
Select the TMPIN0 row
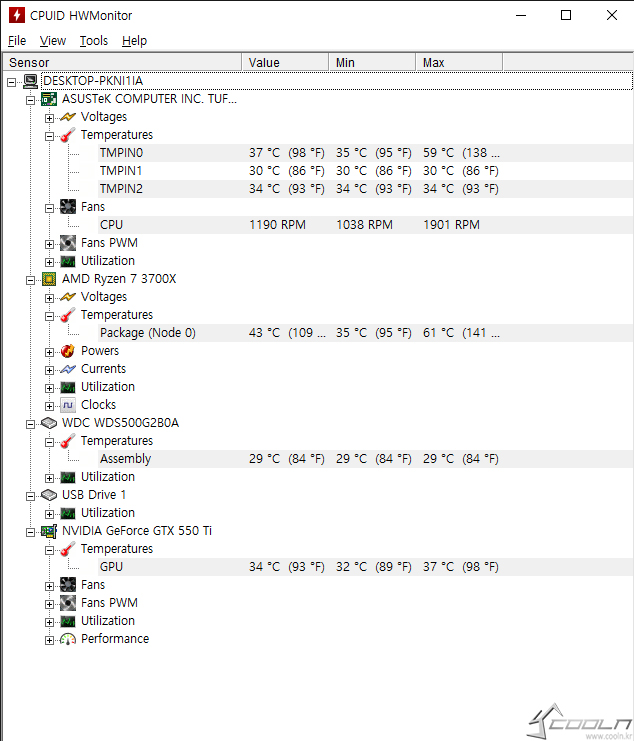(x=366, y=153)
